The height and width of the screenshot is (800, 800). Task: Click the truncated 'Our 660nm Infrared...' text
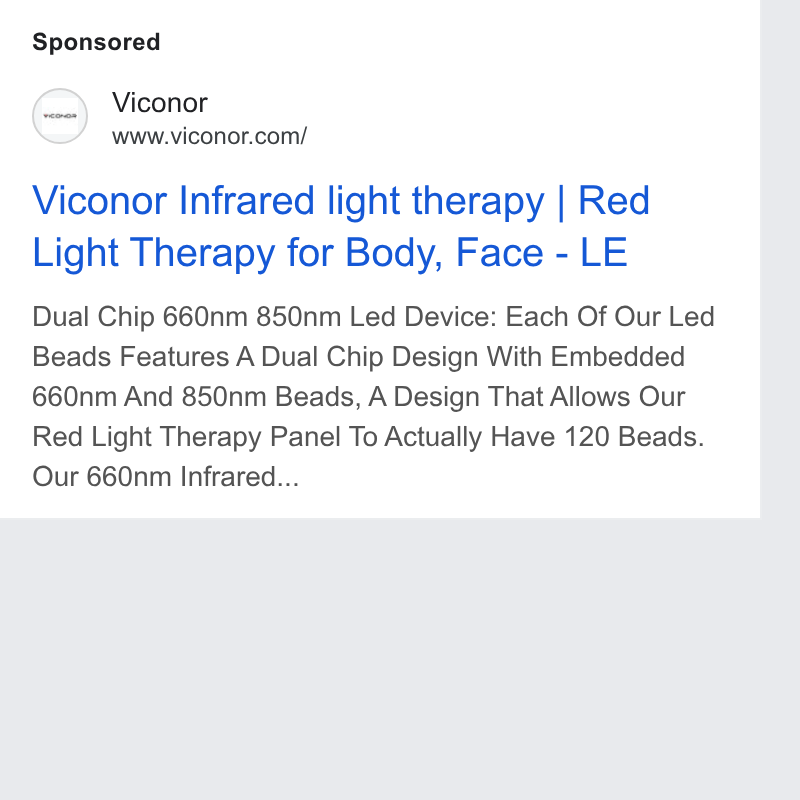click(165, 477)
